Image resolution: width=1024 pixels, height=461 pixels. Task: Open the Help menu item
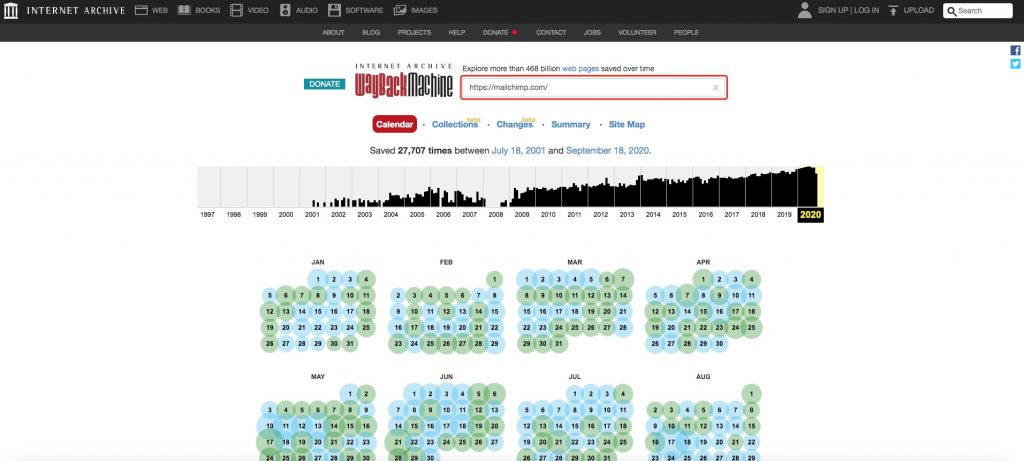pyautogui.click(x=456, y=33)
